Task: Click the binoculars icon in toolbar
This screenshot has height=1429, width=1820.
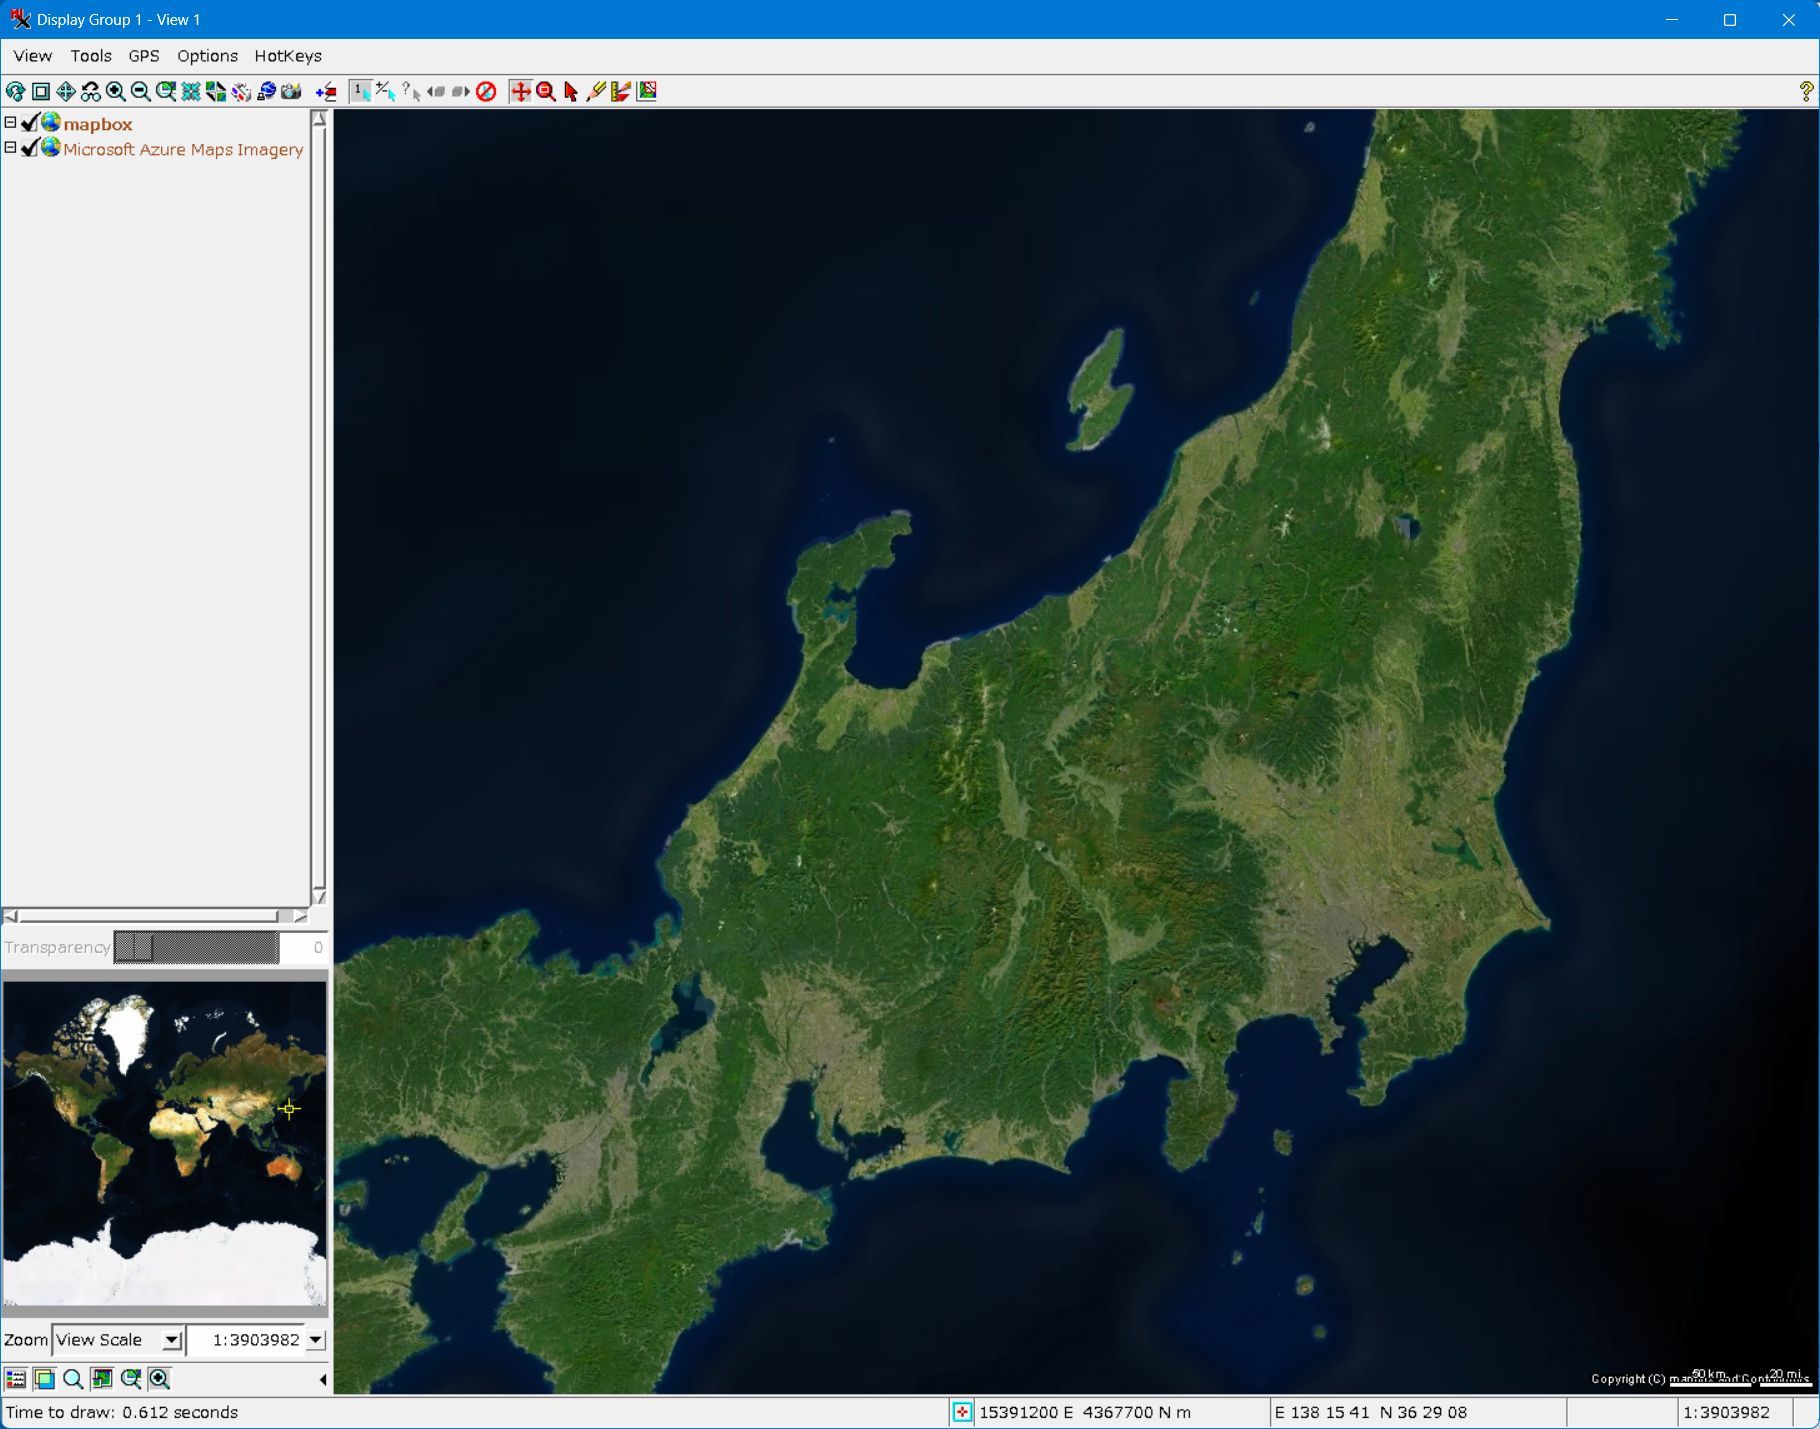Action: click(91, 92)
